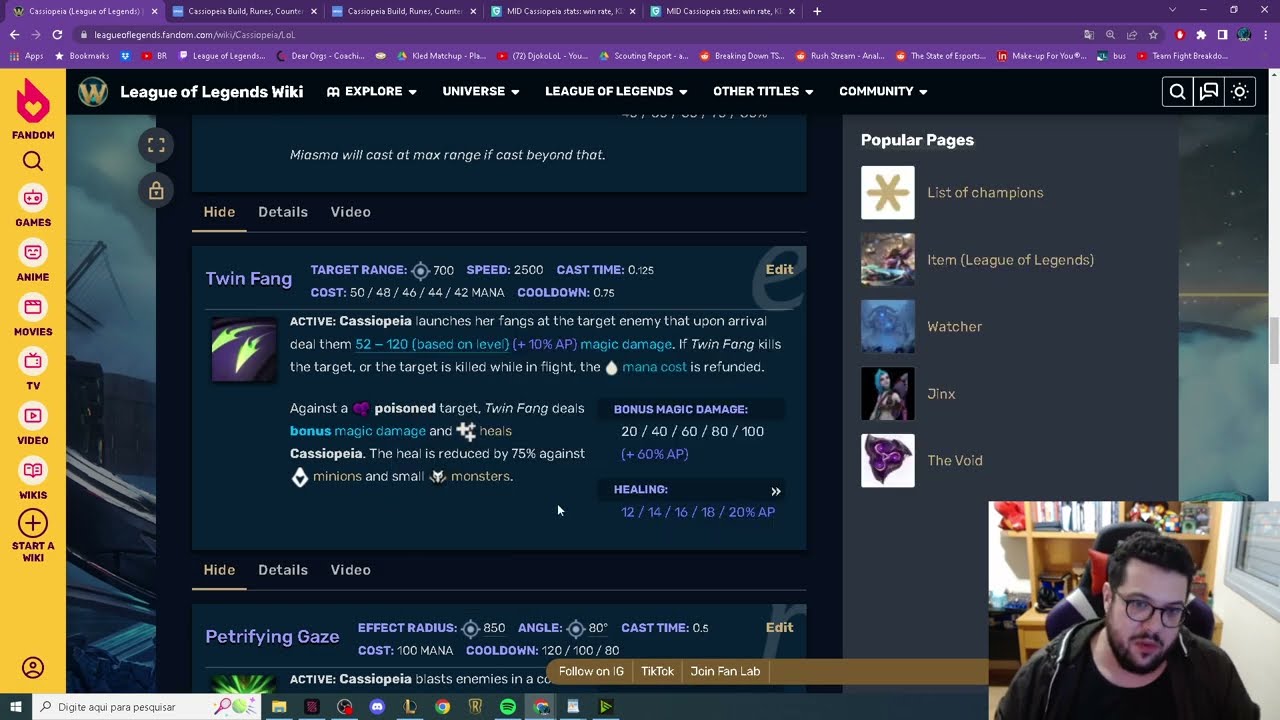Select Video tab under Twin Fang
The height and width of the screenshot is (720, 1280).
350,570
